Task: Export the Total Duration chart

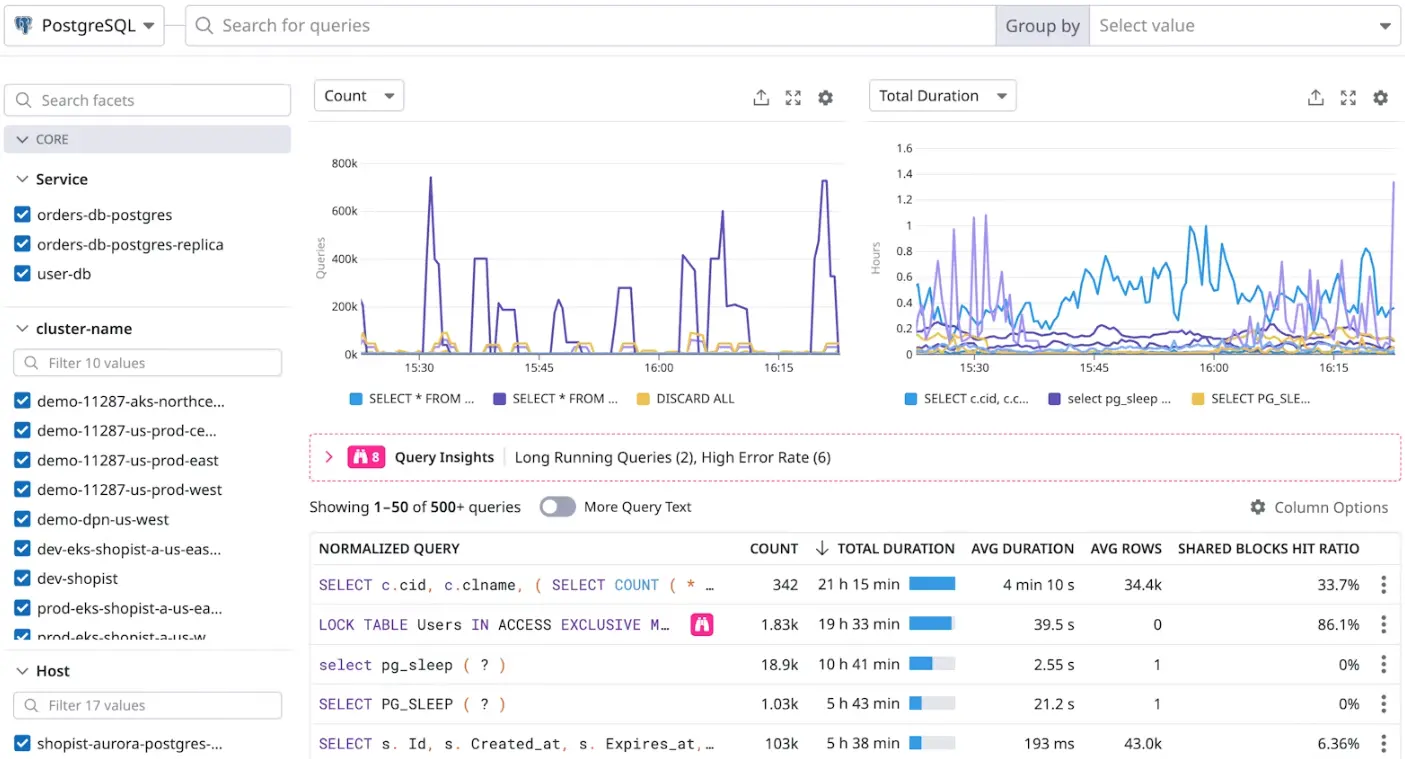Action: point(1315,97)
